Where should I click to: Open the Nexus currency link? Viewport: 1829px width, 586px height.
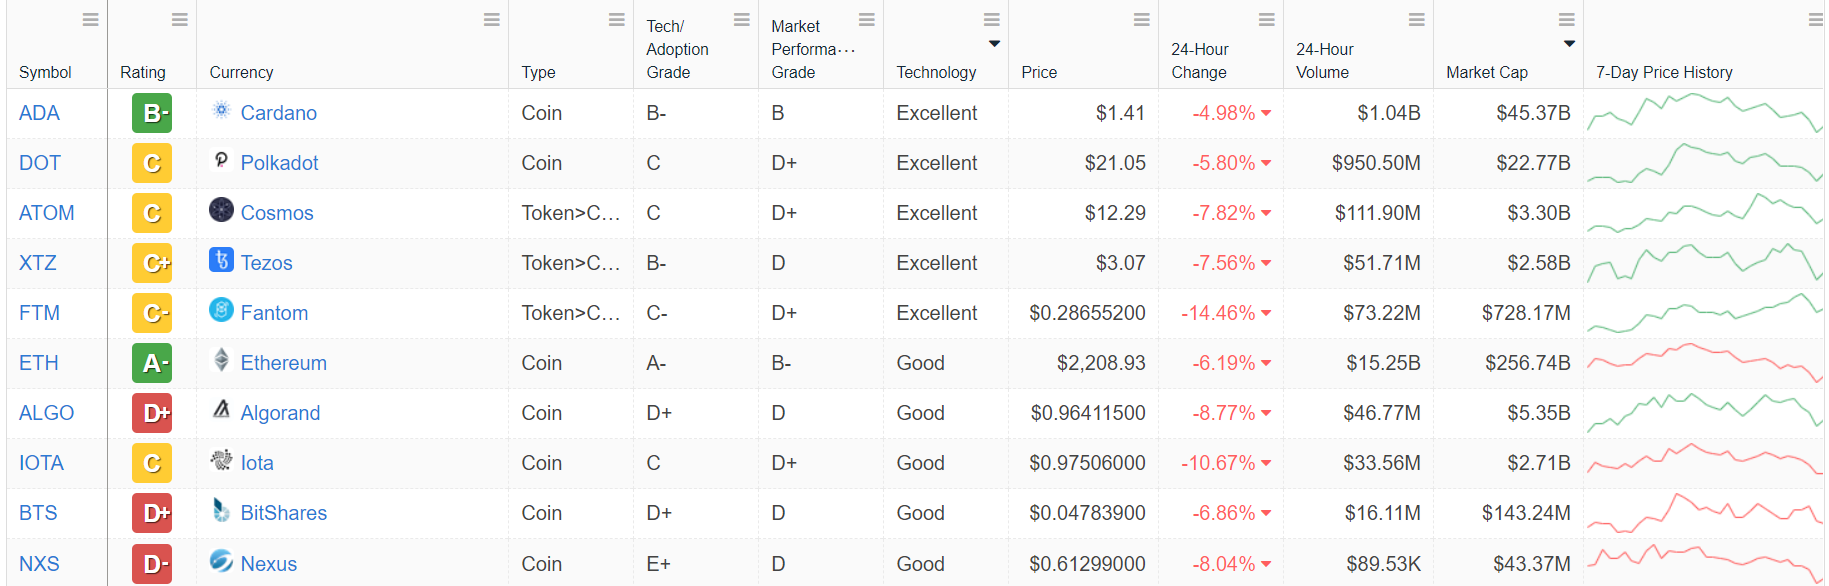coord(268,564)
